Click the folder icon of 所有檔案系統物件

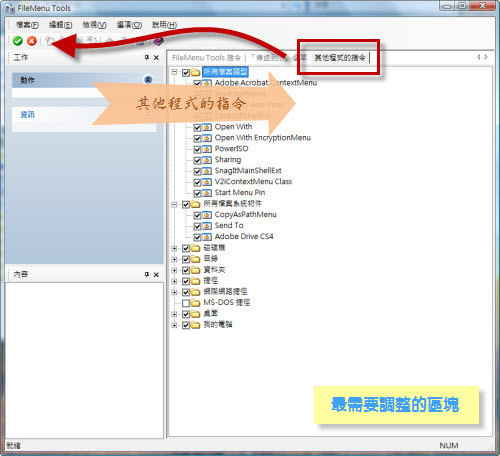coord(196,204)
